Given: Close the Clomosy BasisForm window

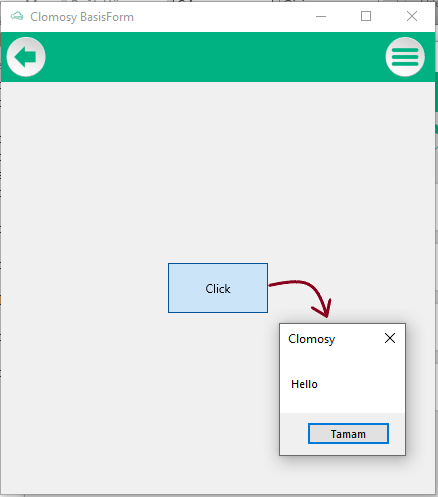Looking at the screenshot, I should (412, 16).
